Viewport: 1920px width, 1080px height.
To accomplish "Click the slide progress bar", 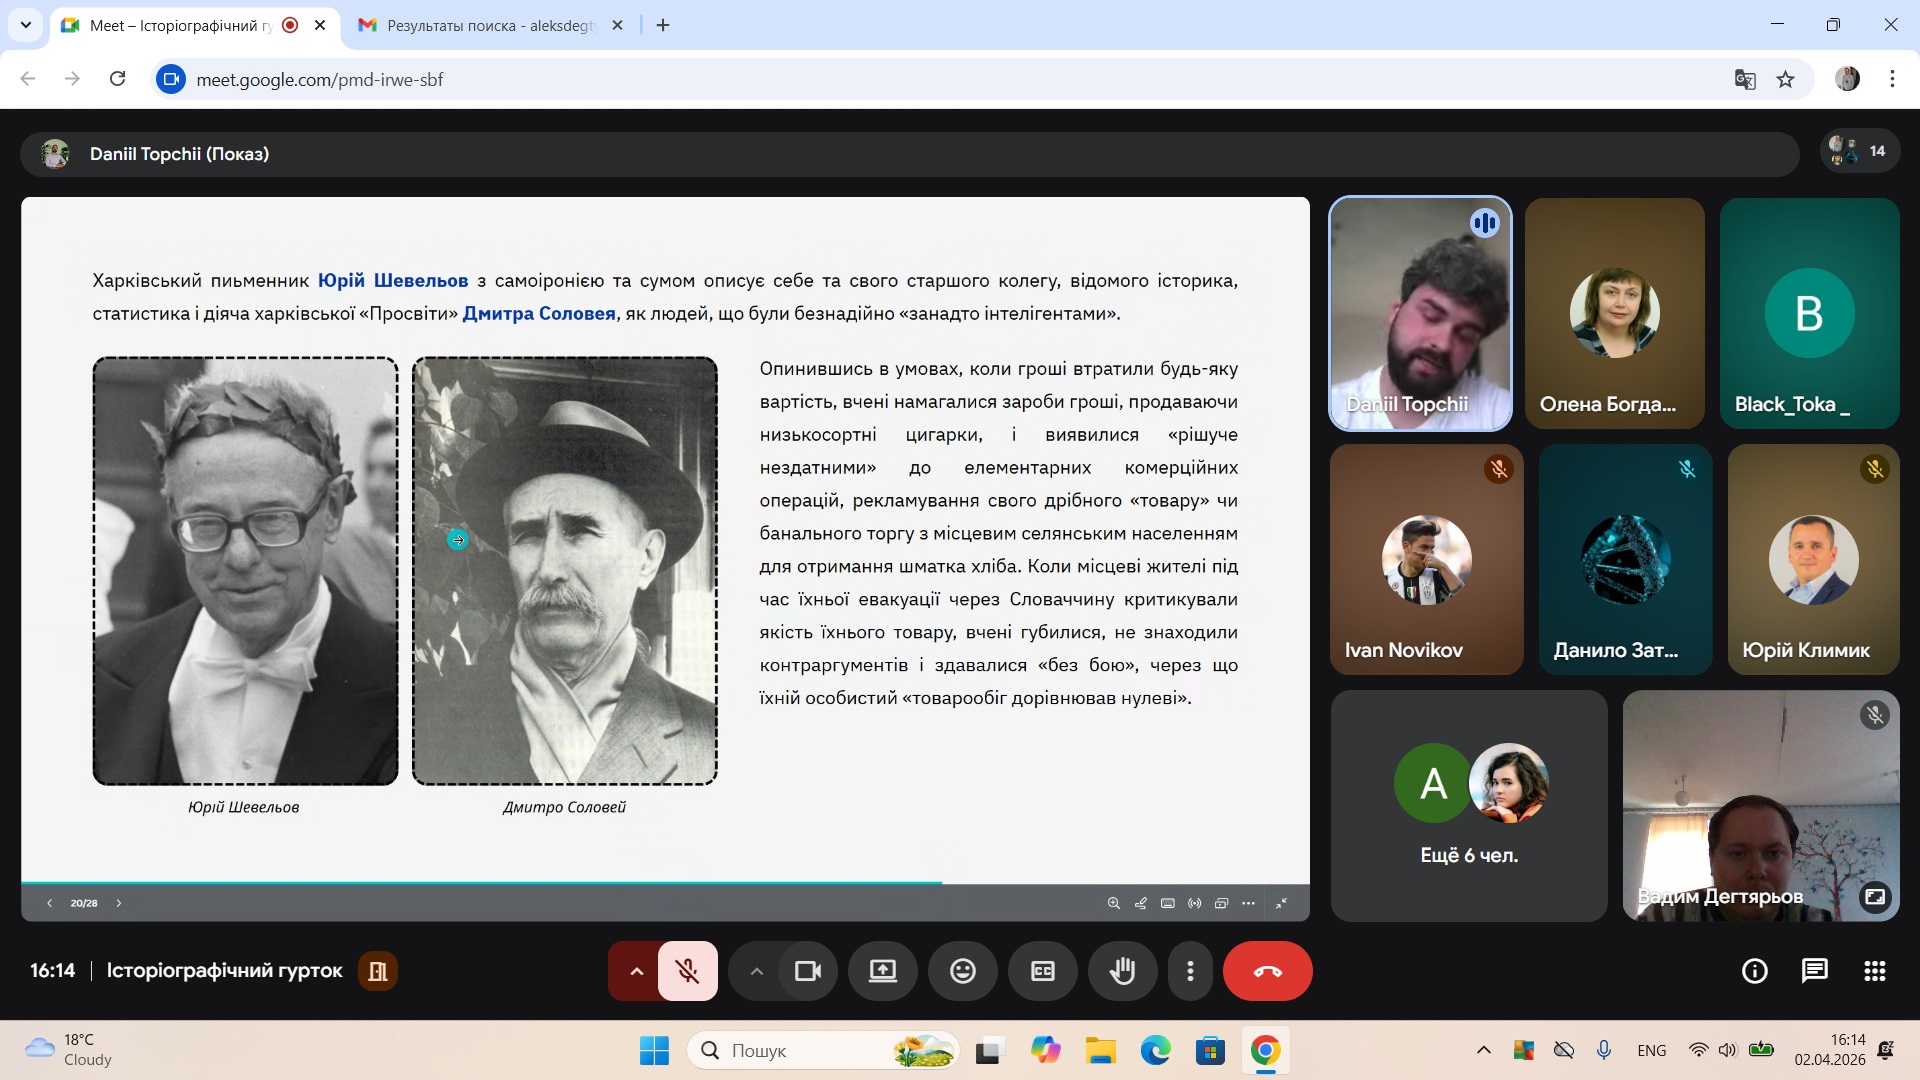I will point(480,883).
